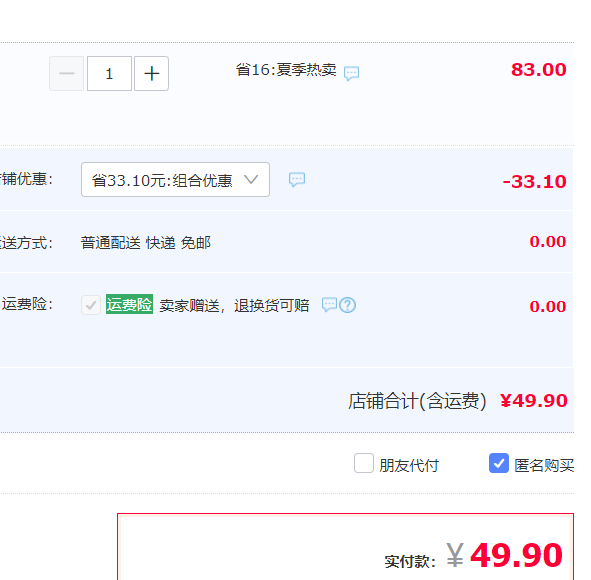The height and width of the screenshot is (580, 591).
Task: Click the quantity input field showing 1
Action: pyautogui.click(x=109, y=73)
